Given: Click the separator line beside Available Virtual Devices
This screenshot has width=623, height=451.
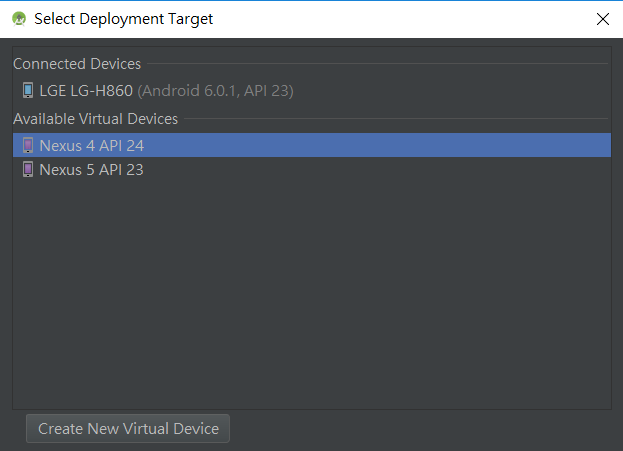Looking at the screenshot, I should (x=396, y=118).
